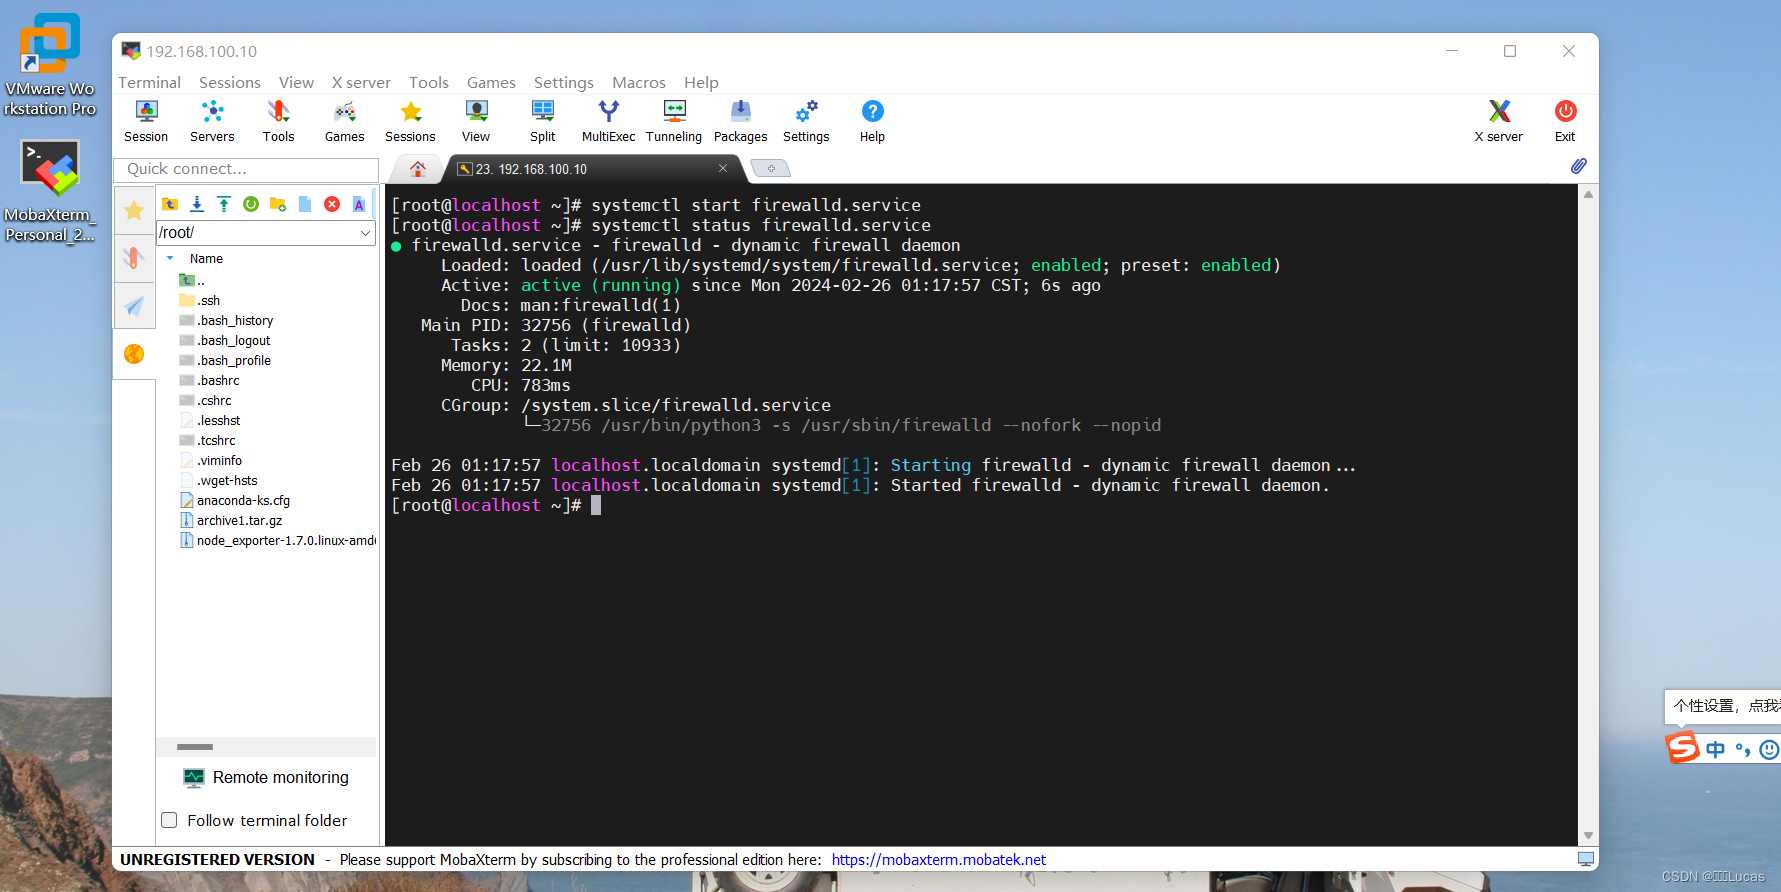Open the View menu

296,82
